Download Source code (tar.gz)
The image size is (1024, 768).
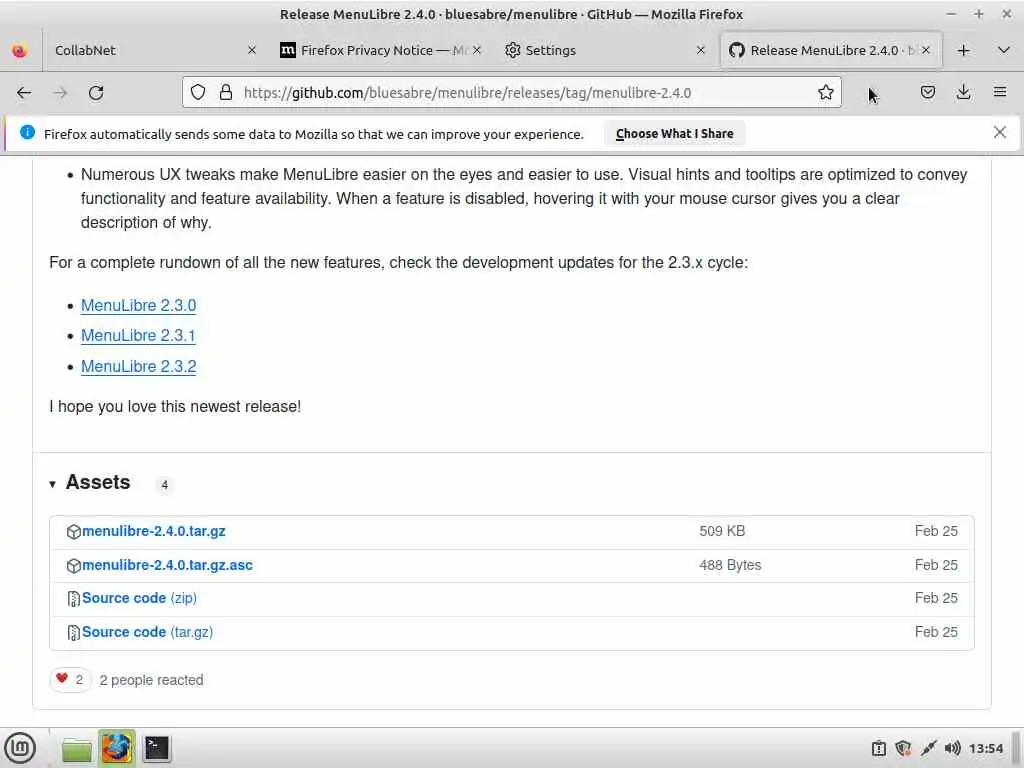pos(148,632)
